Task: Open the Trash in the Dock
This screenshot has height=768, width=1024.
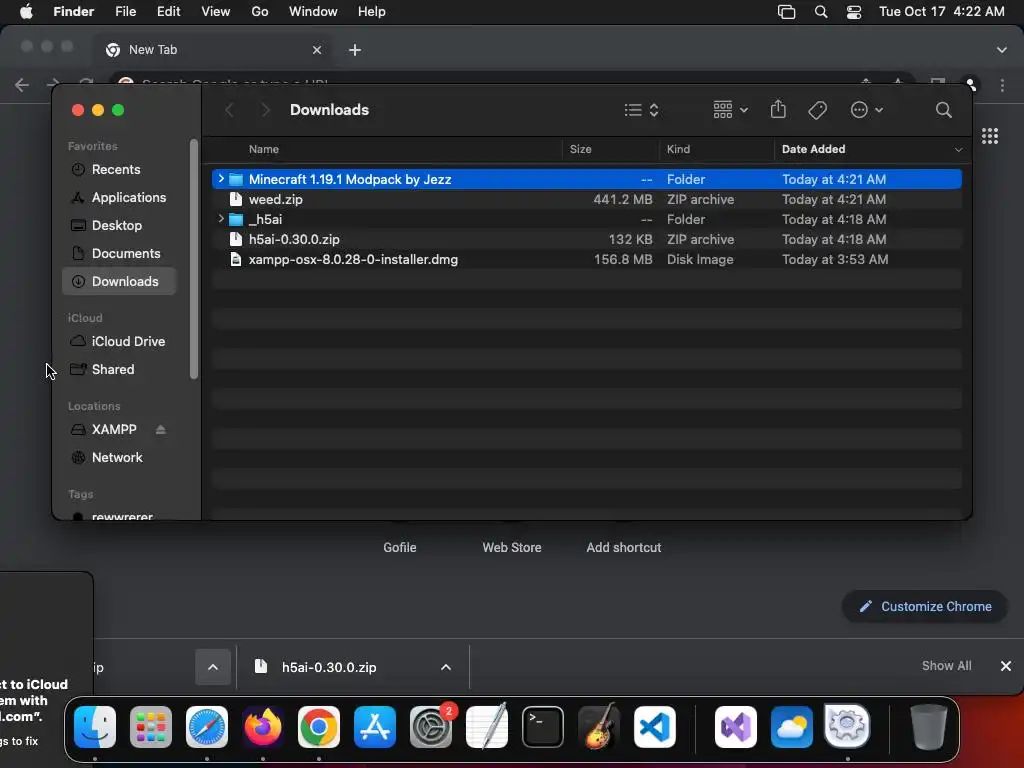Action: pos(928,726)
